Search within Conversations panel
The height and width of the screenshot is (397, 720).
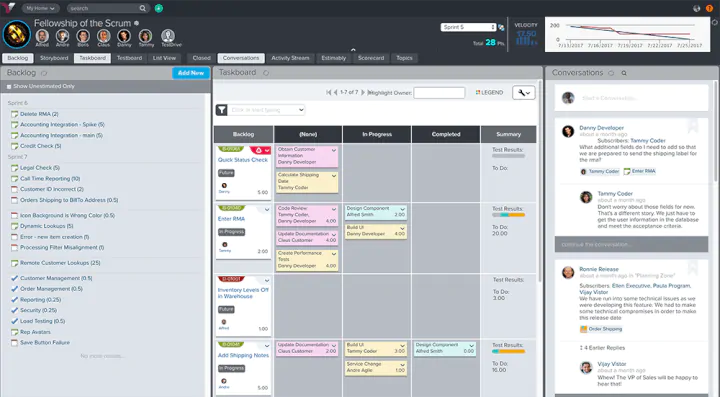tap(624, 73)
